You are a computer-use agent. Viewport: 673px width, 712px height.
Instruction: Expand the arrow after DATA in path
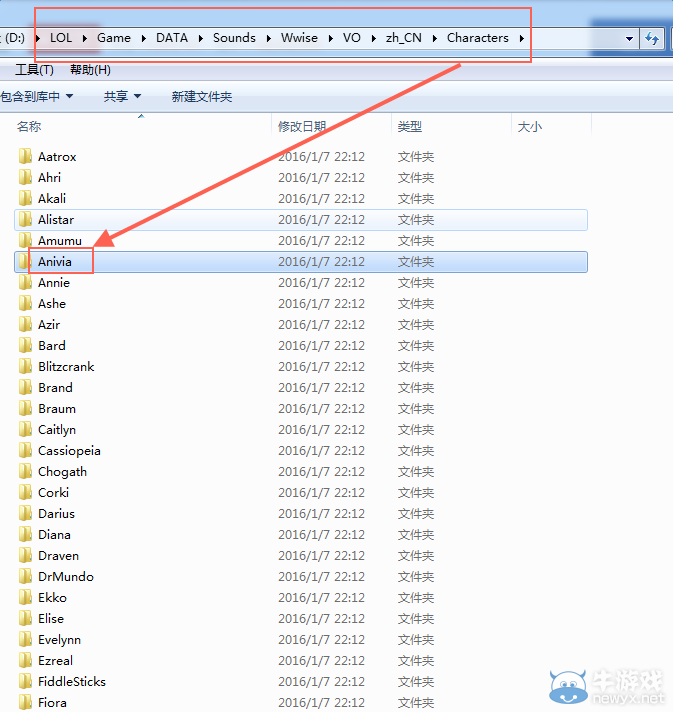coord(200,38)
